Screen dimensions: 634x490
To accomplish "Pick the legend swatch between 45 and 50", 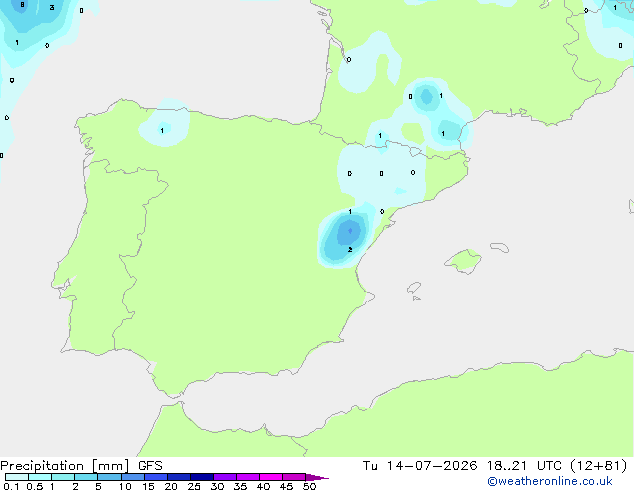I will click(294, 477).
